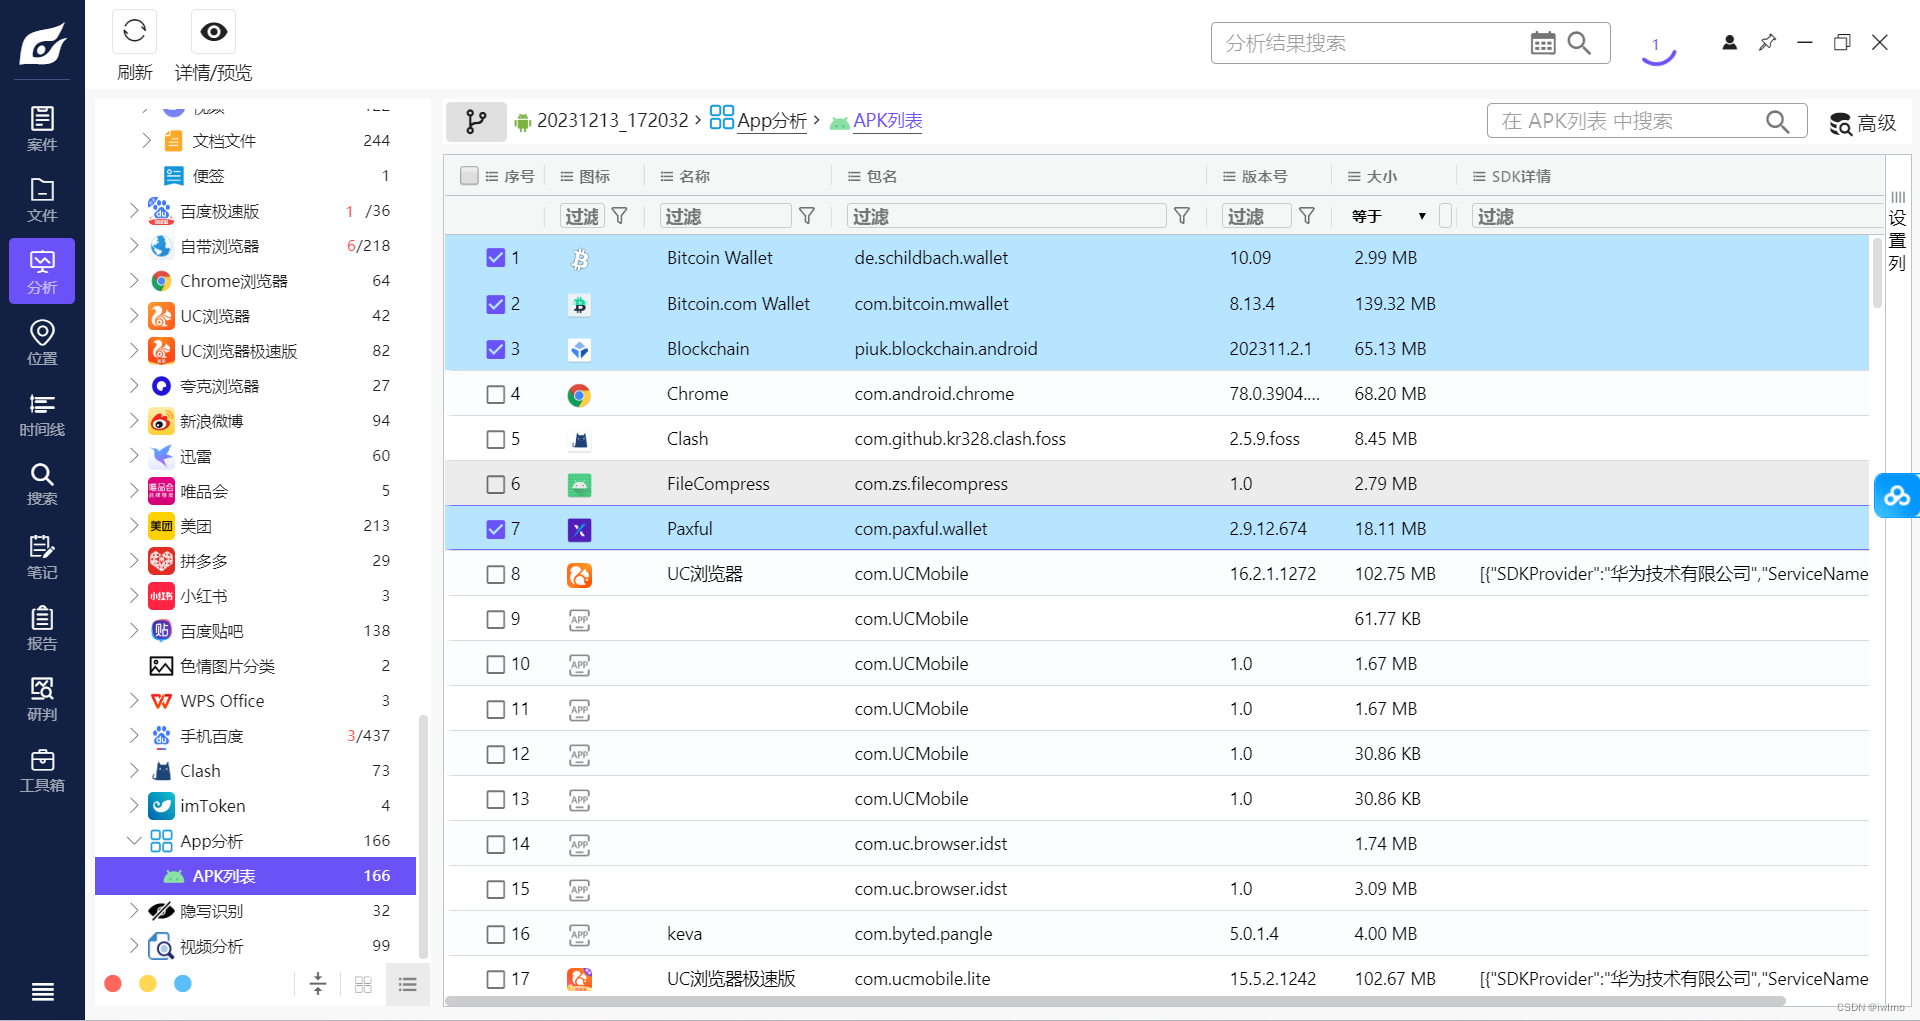Click the blue color tag dot
This screenshot has width=1920, height=1021.
tap(183, 984)
